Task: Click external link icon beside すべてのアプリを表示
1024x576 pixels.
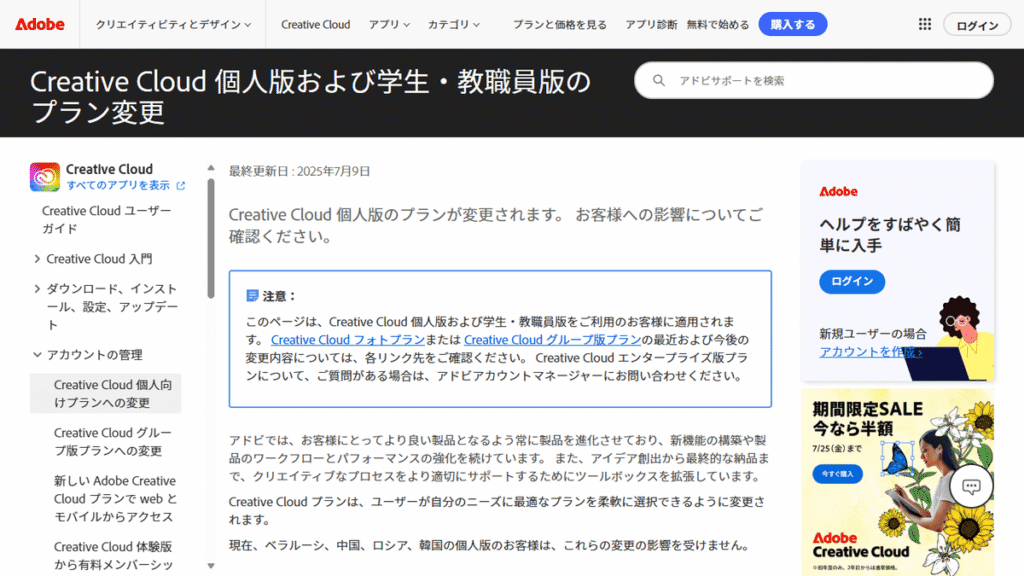Action: click(181, 185)
